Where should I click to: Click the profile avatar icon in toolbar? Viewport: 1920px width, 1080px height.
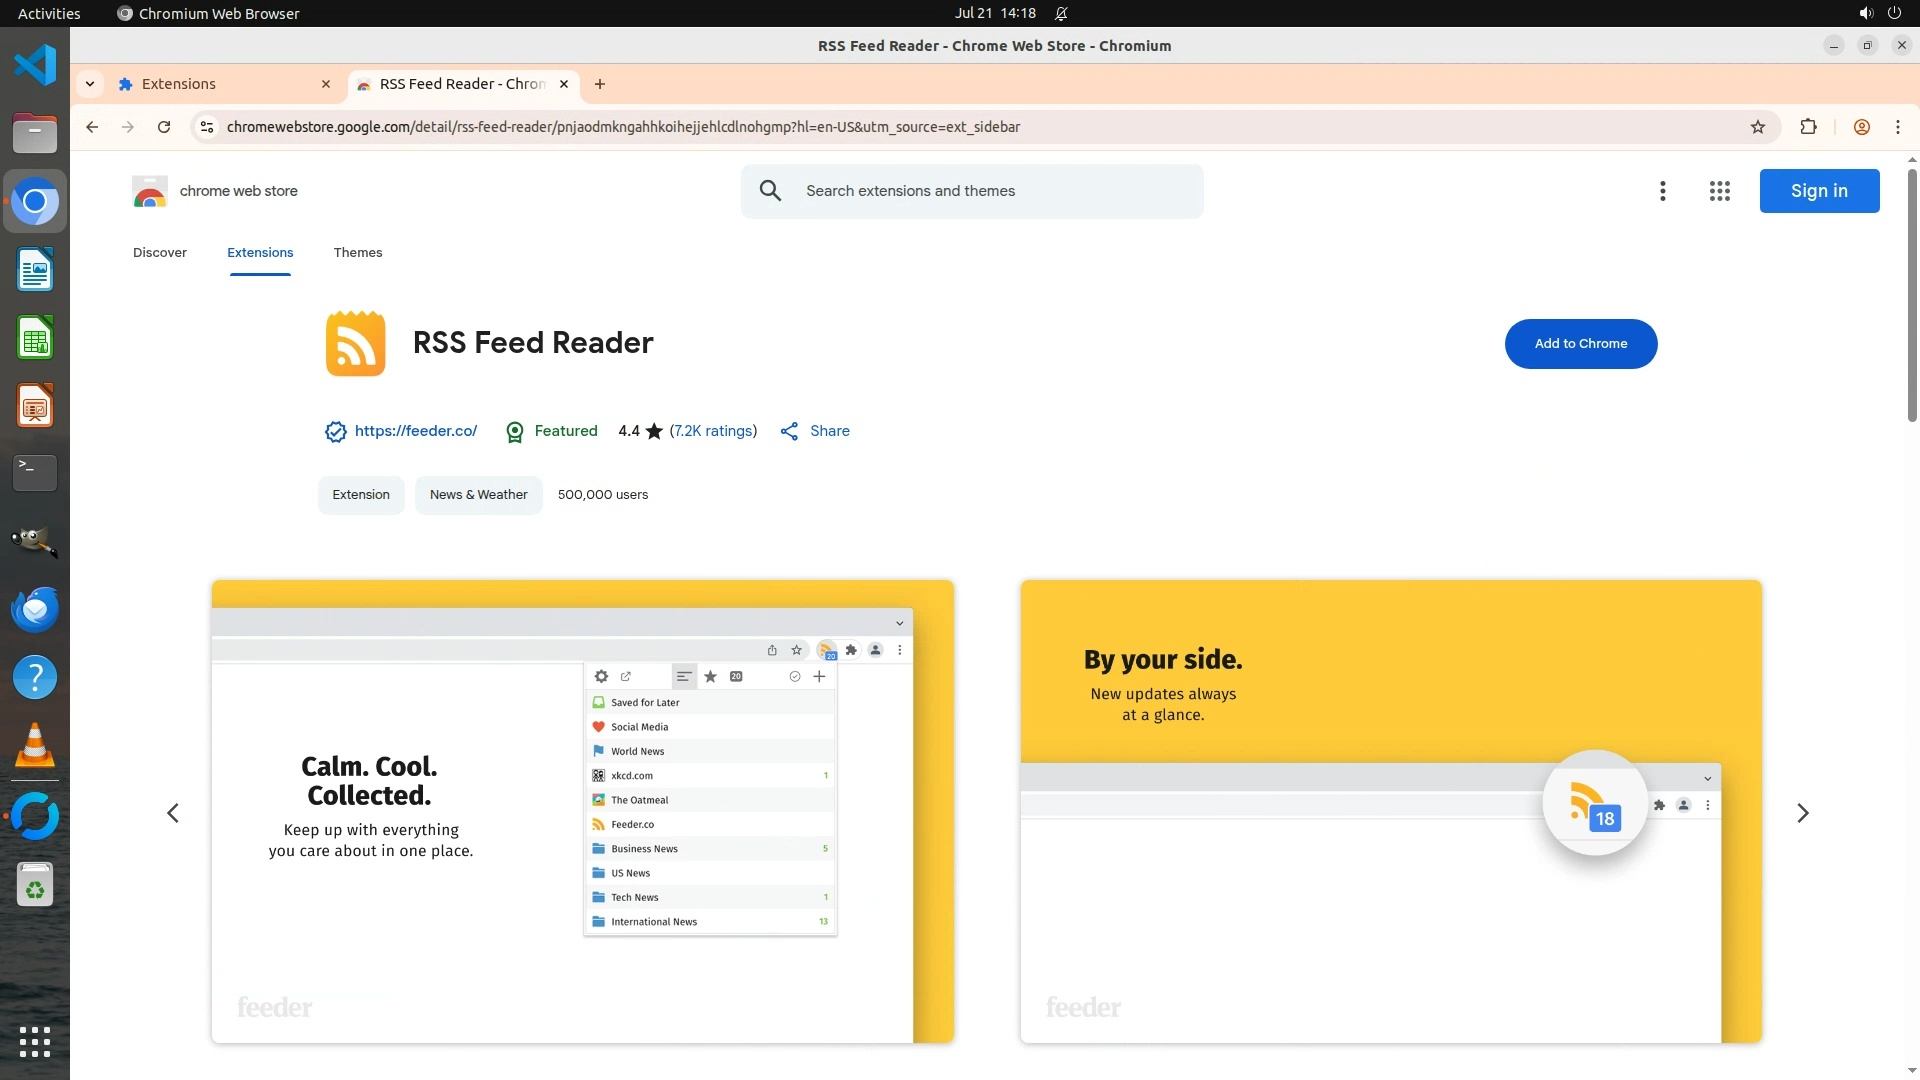(1861, 127)
